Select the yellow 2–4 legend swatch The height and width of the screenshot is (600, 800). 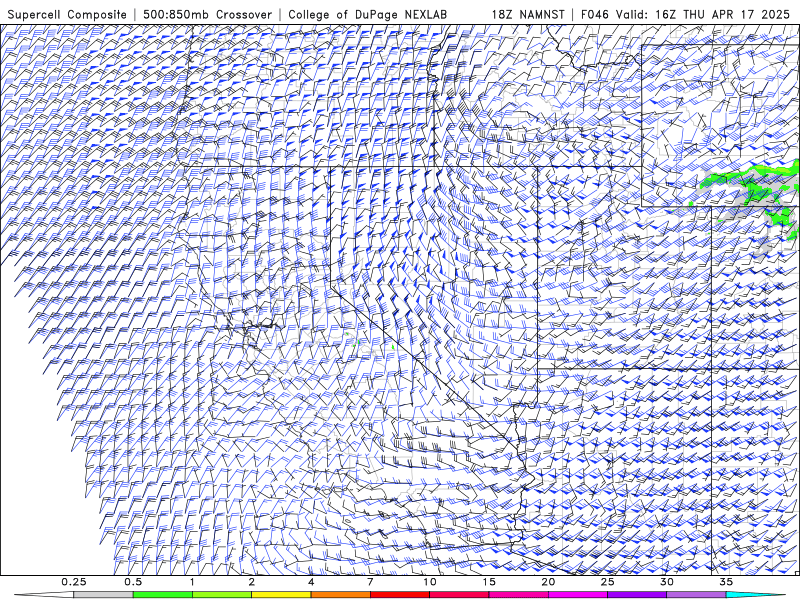[281, 595]
